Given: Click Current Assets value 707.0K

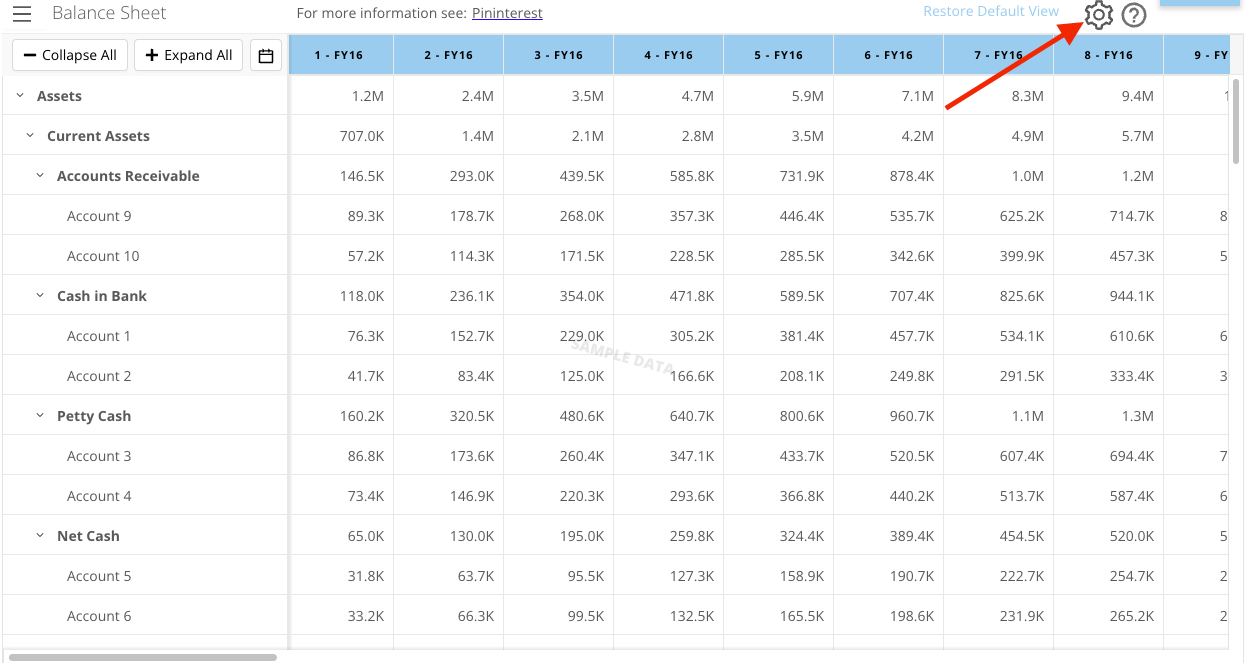Looking at the screenshot, I should tap(362, 136).
